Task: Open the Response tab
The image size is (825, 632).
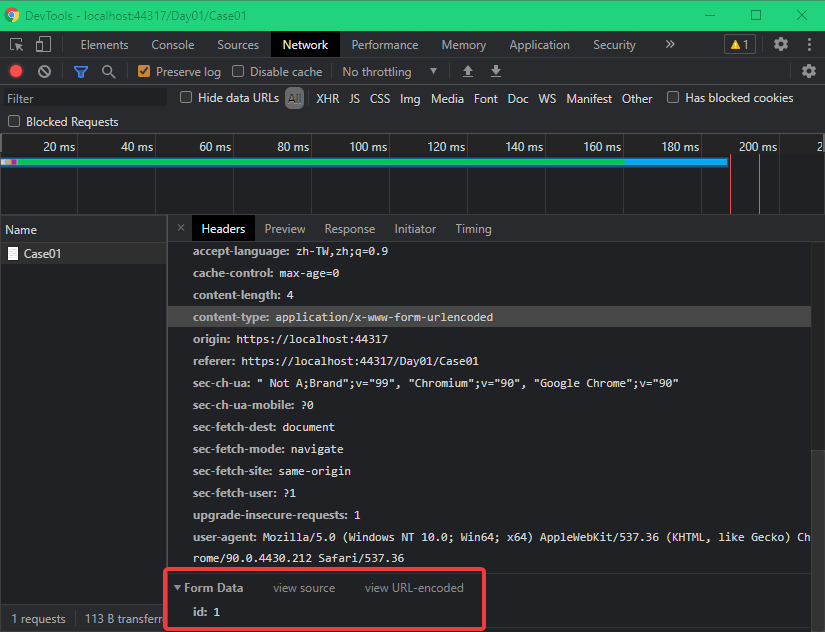Action: (349, 229)
